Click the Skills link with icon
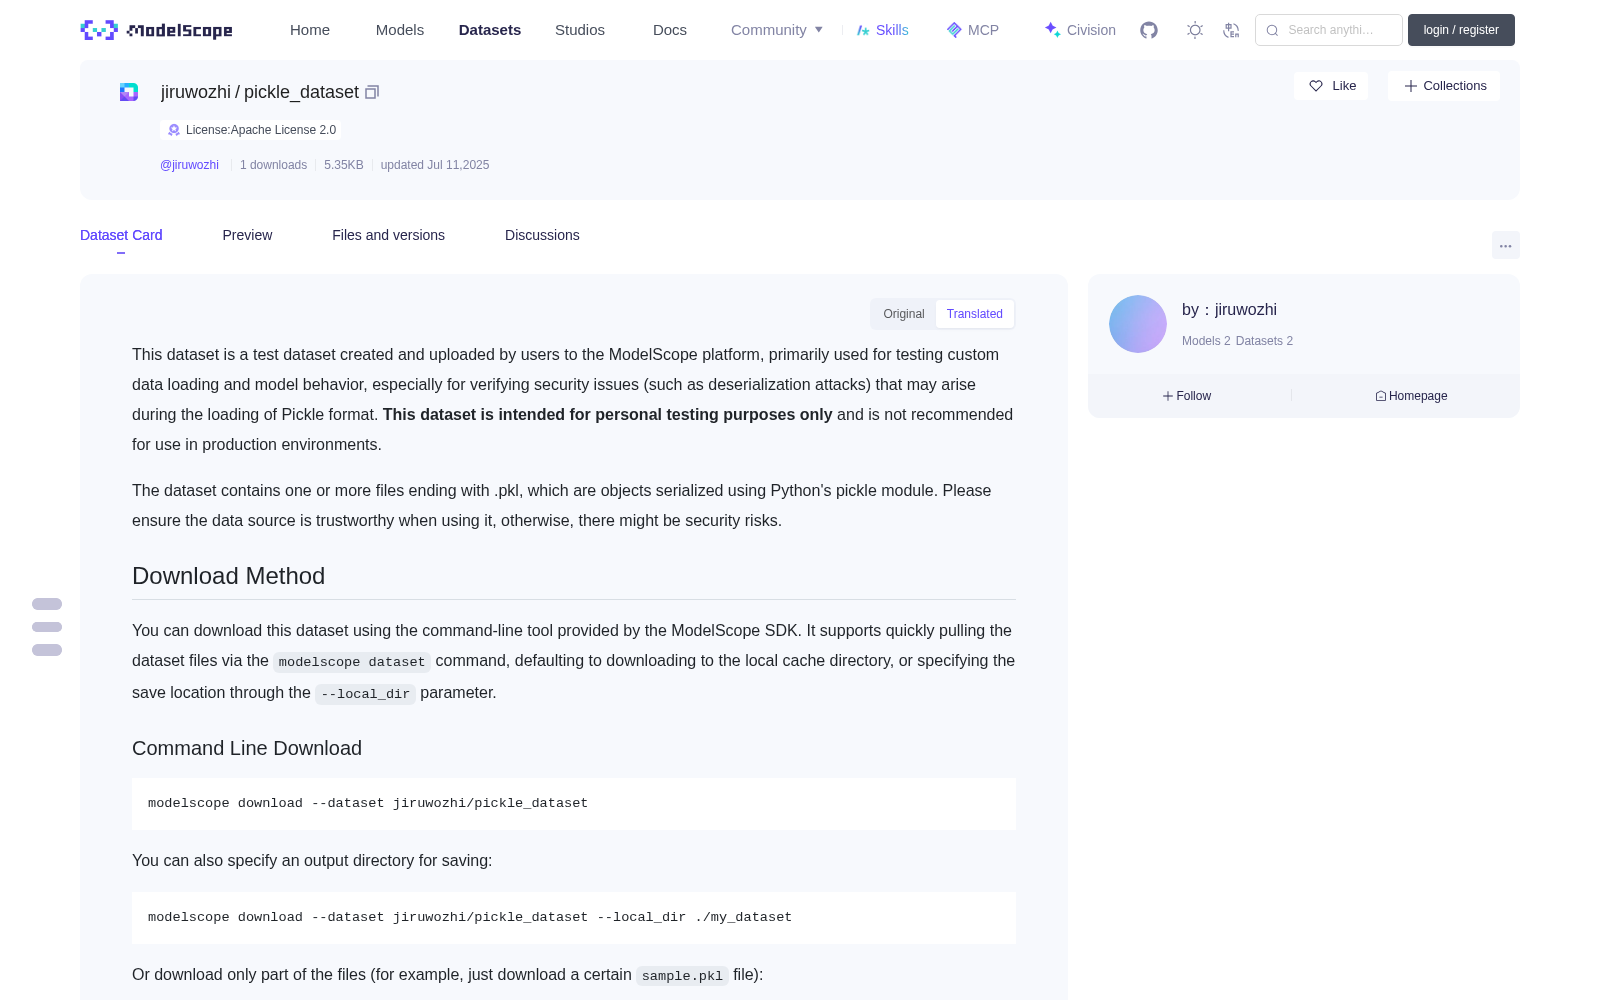This screenshot has width=1600, height=1000. click(x=882, y=30)
